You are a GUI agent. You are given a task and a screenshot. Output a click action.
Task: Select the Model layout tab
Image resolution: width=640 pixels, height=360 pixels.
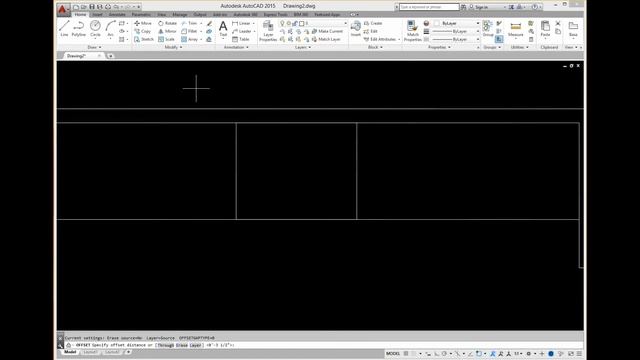coord(70,352)
